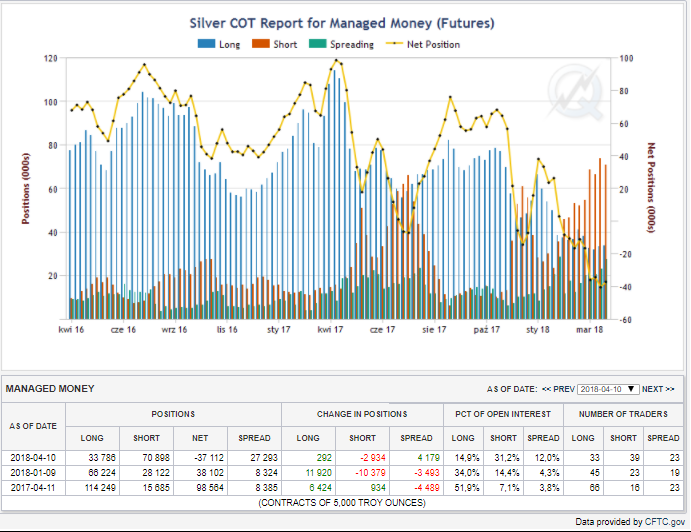Click the NUMBER OF TRADERS header
The height and width of the screenshot is (532, 691).
(x=623, y=414)
